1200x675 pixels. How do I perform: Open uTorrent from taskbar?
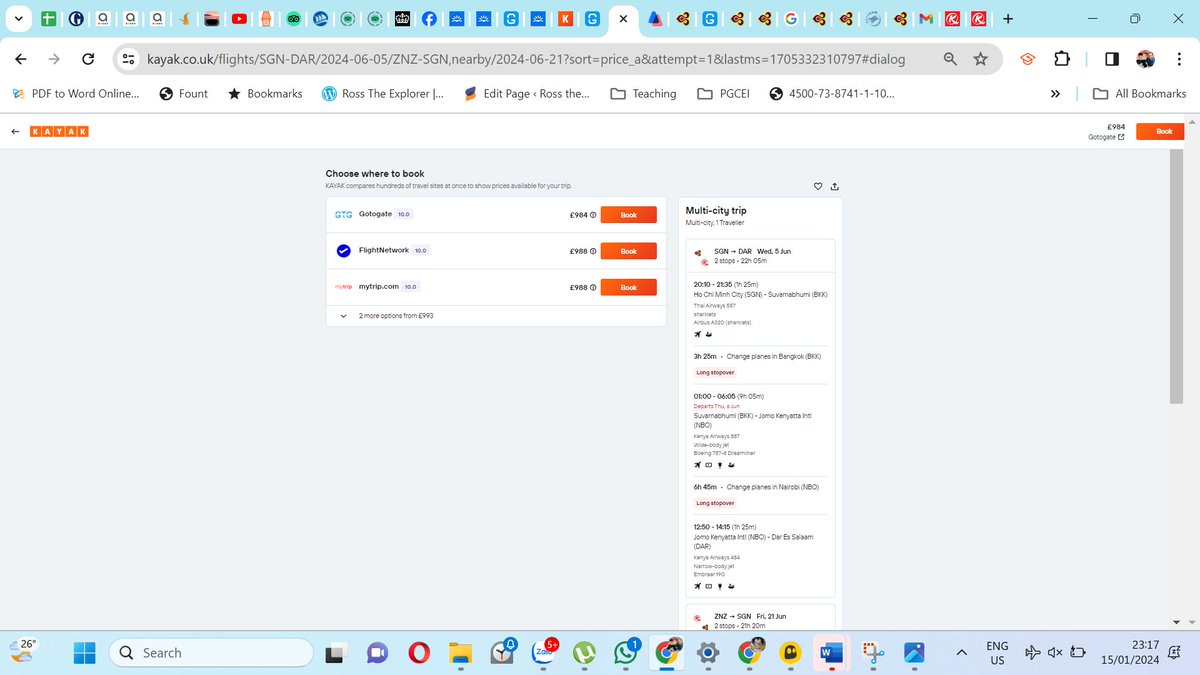584,653
